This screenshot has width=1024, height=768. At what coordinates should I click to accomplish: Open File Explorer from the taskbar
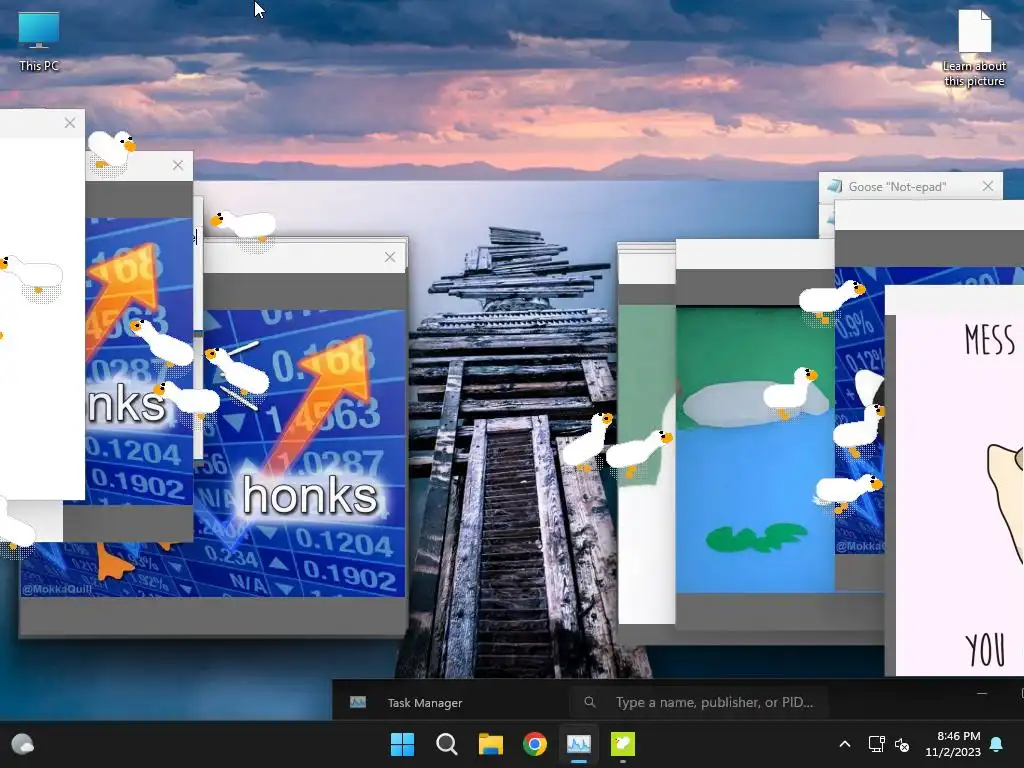490,744
